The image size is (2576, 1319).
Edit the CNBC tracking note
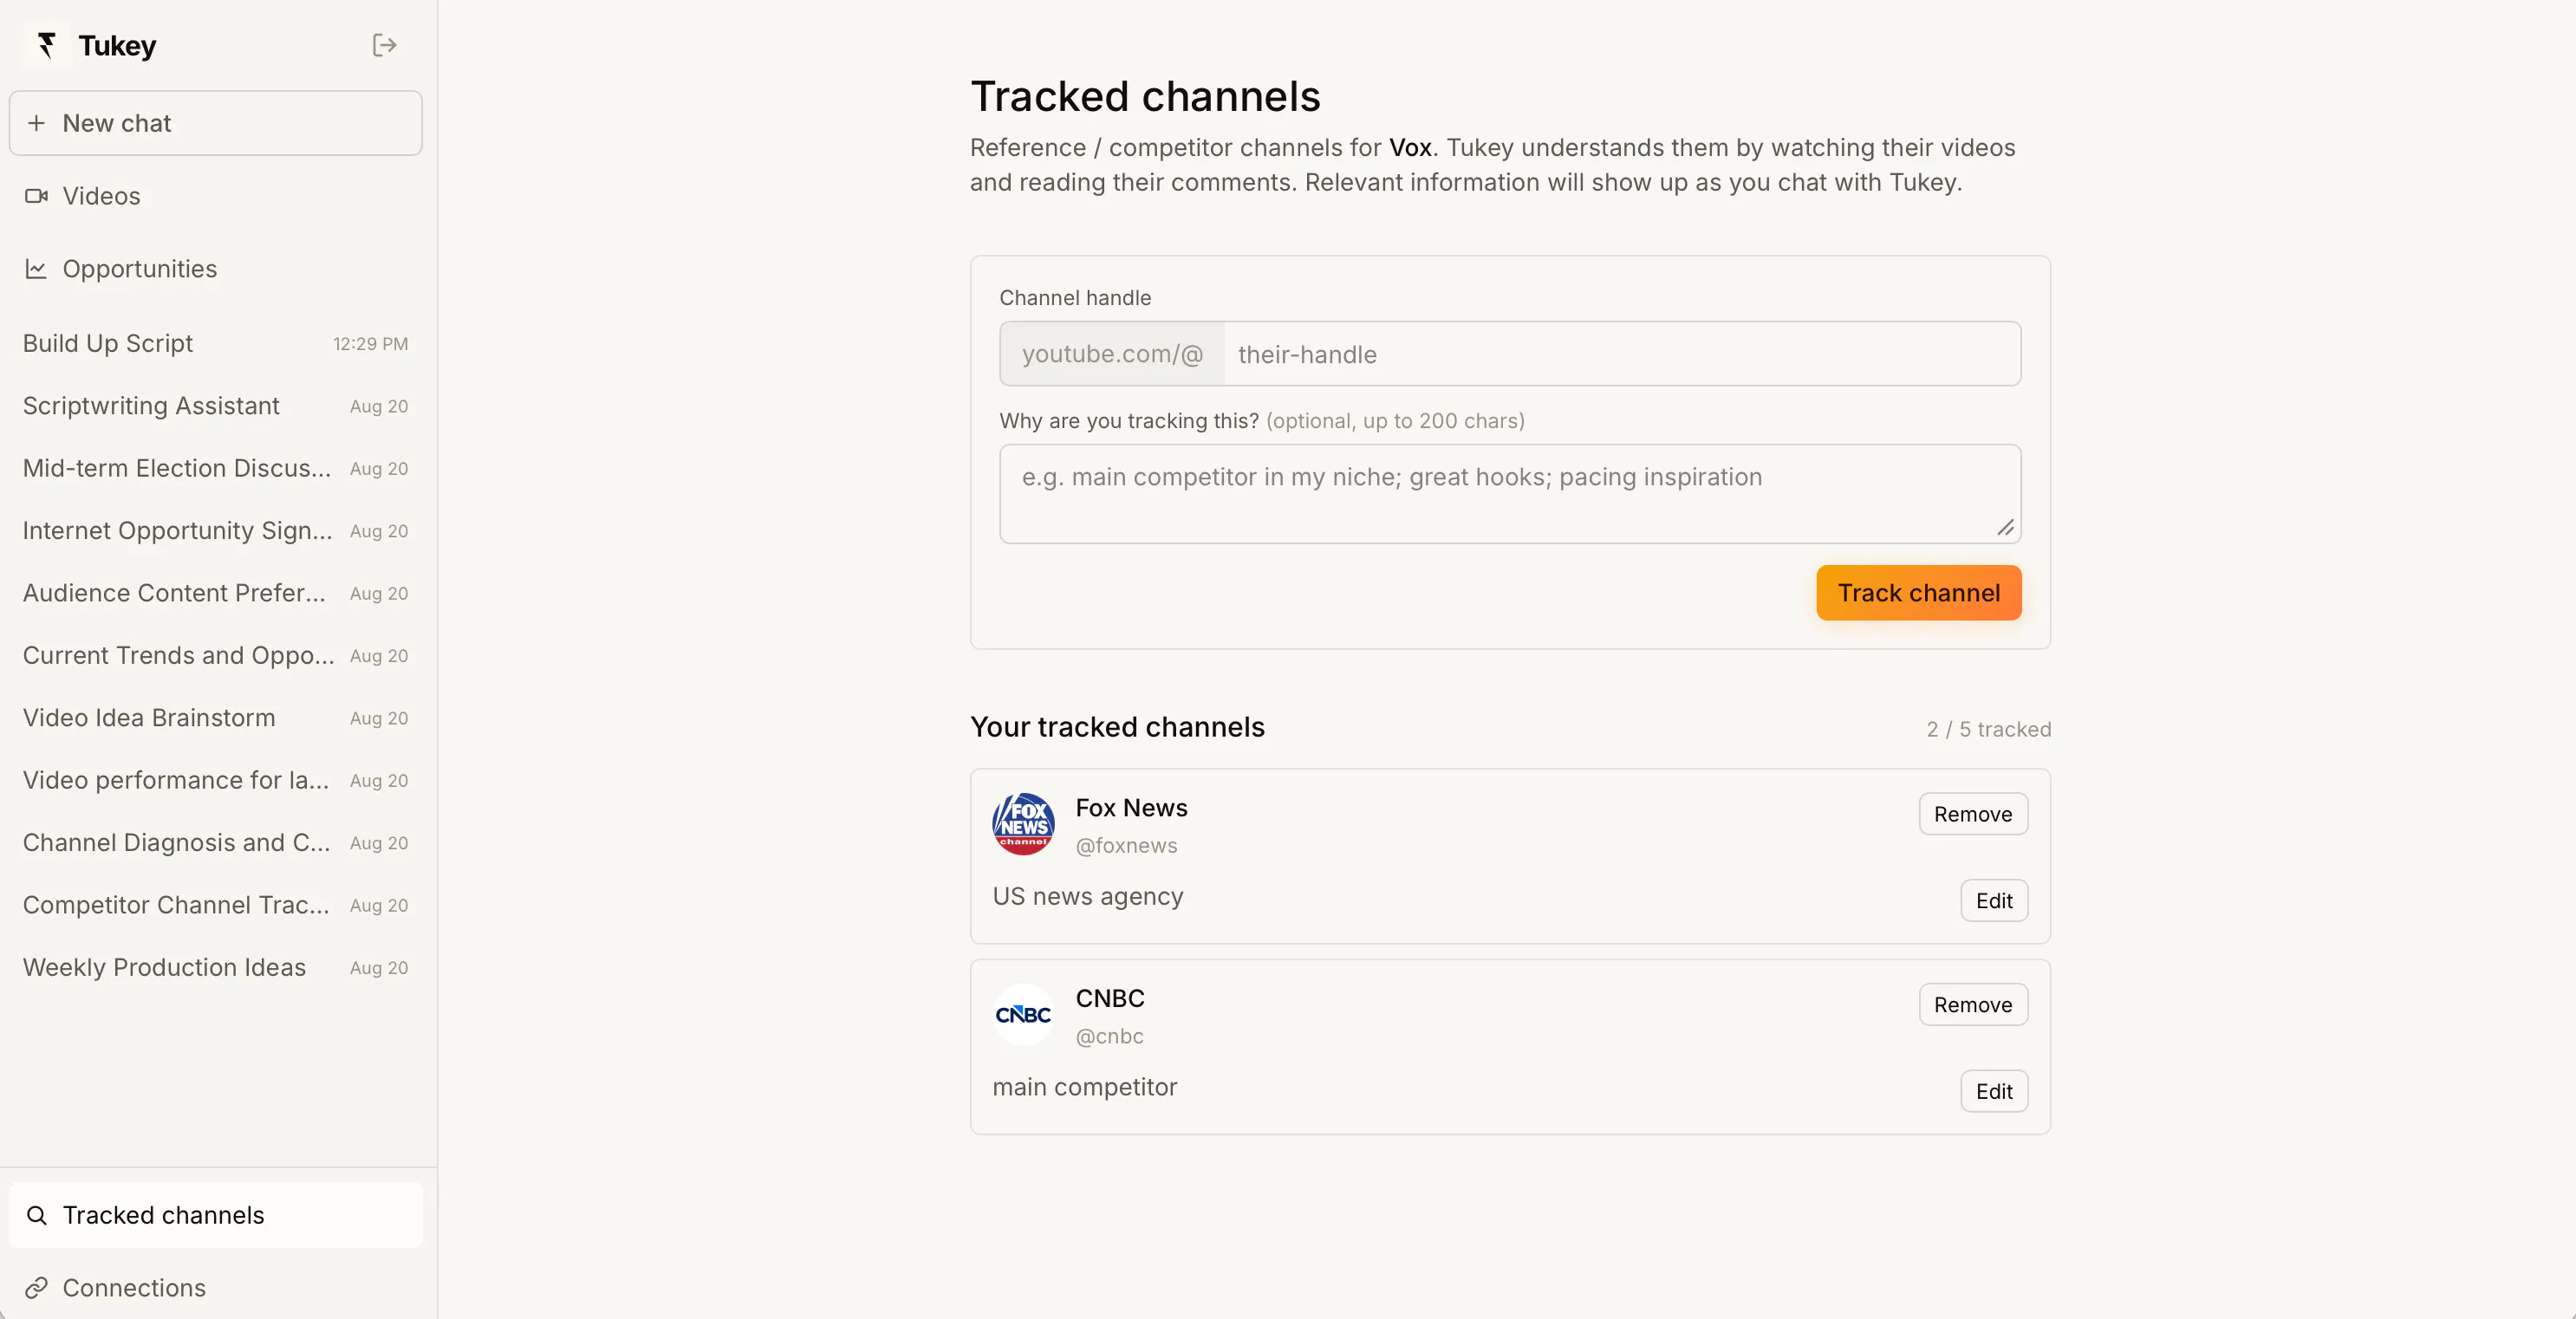[x=1993, y=1092]
